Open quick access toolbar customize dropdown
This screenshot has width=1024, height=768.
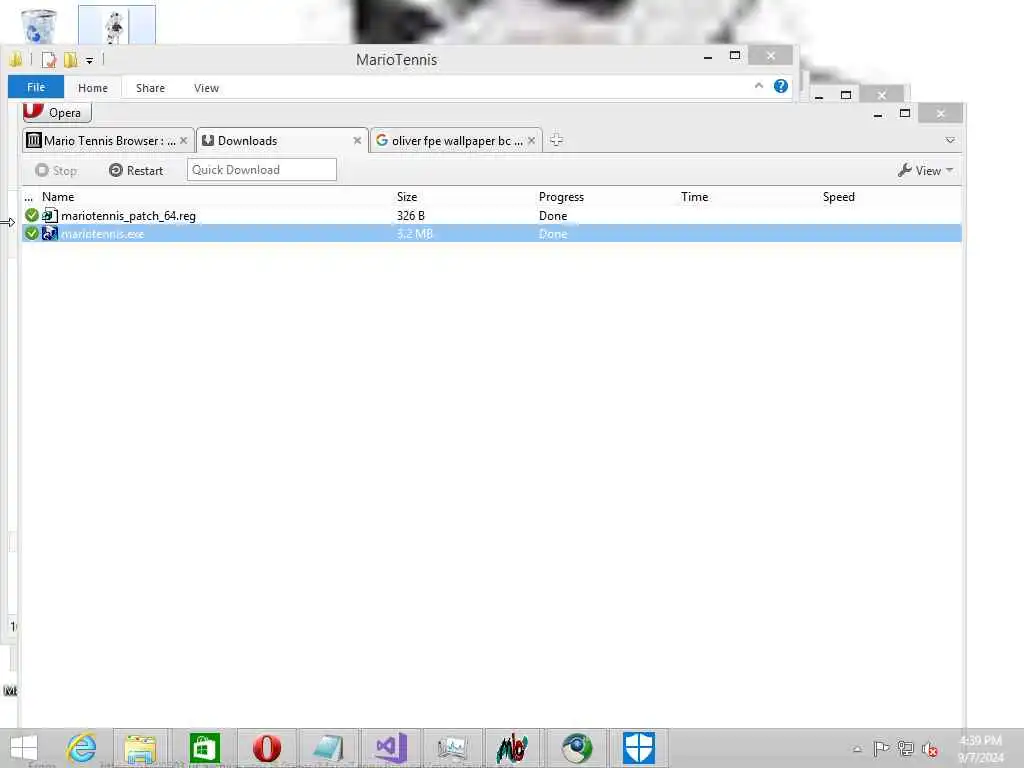pyautogui.click(x=89, y=61)
